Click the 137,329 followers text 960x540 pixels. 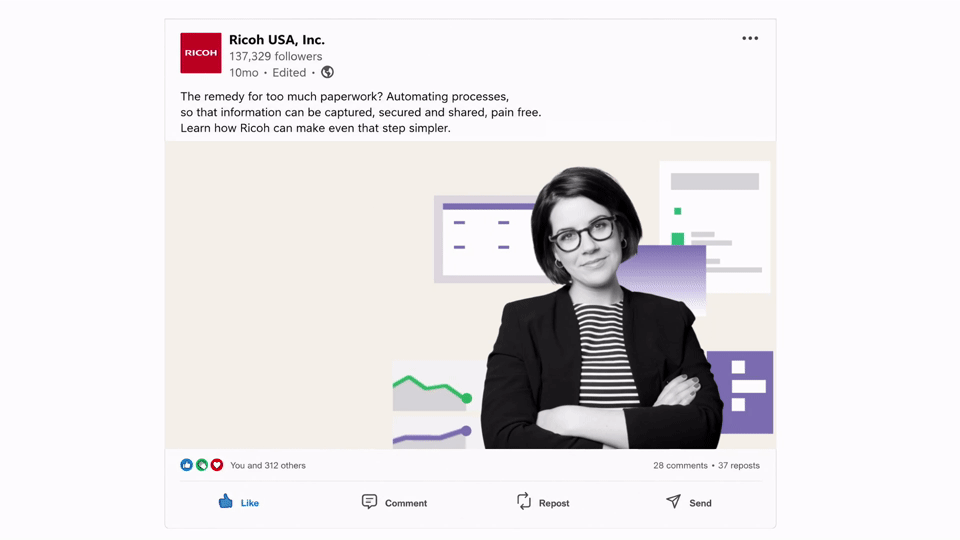[x=276, y=56]
